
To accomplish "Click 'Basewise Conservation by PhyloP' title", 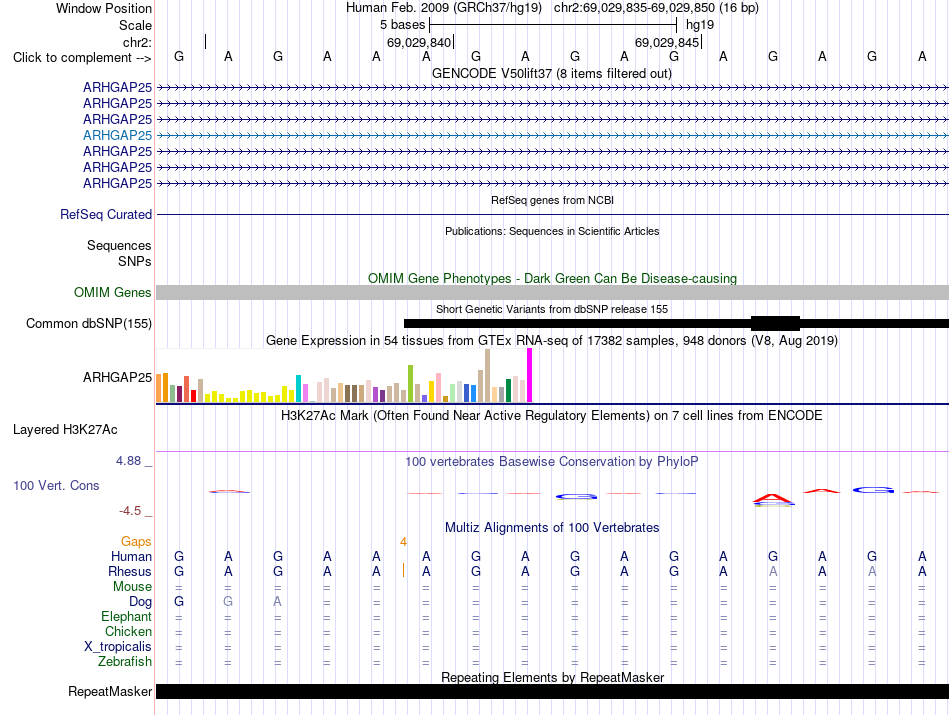I will pos(552,462).
